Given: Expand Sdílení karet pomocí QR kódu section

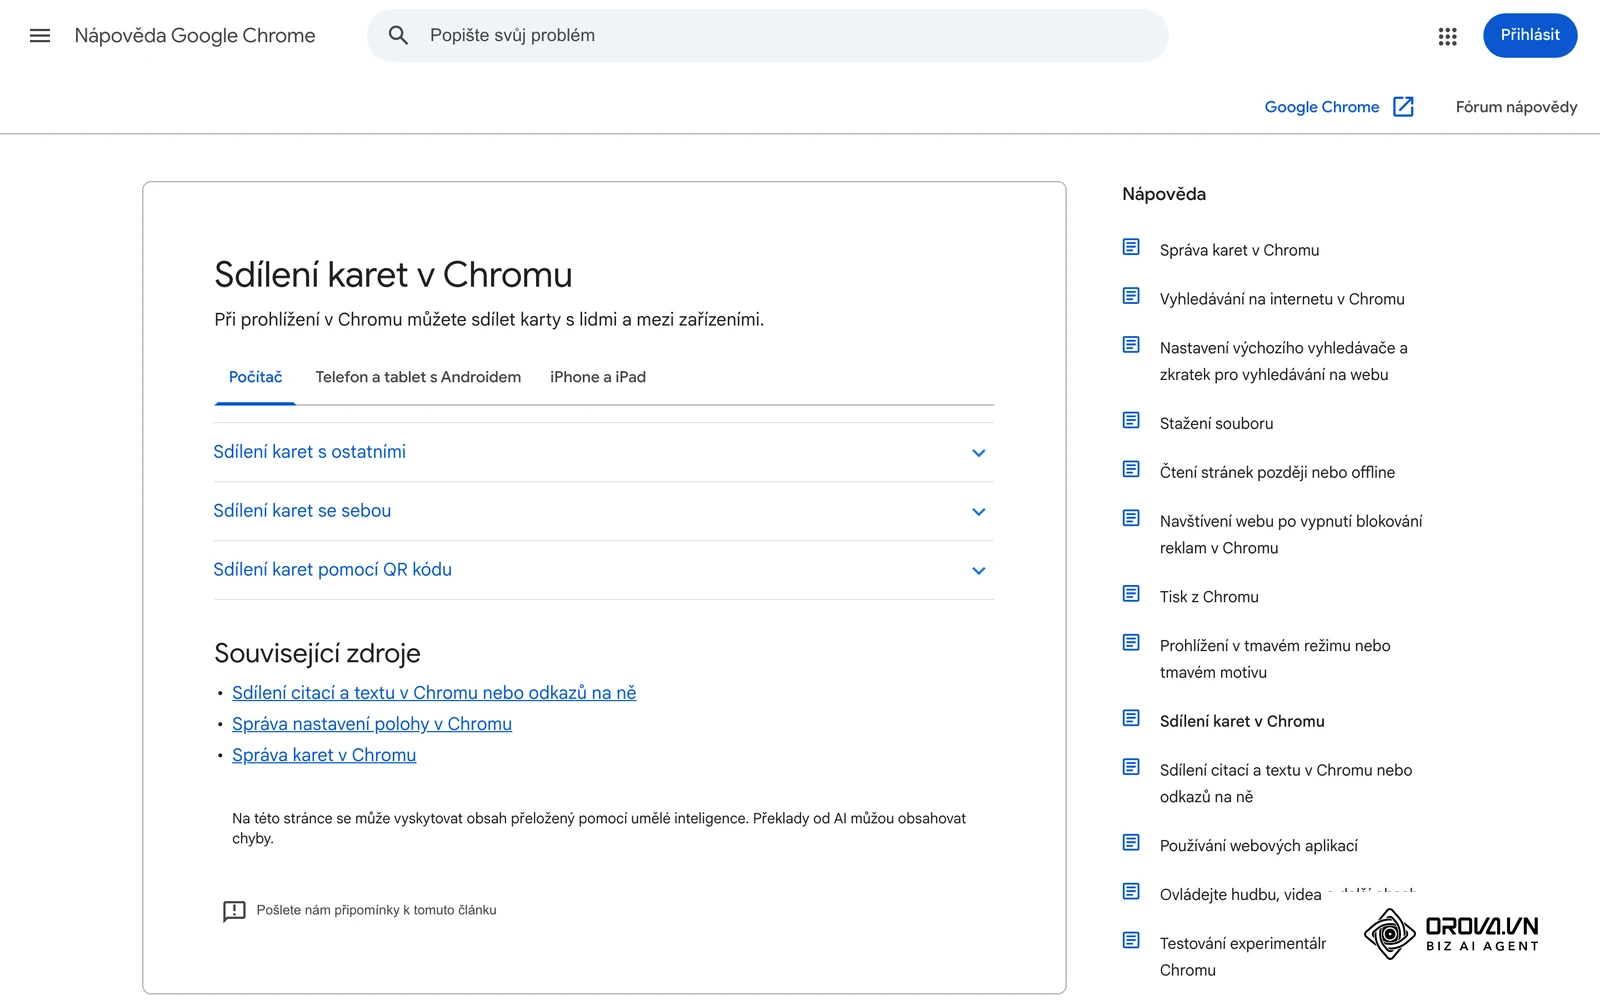Looking at the screenshot, I should (603, 570).
